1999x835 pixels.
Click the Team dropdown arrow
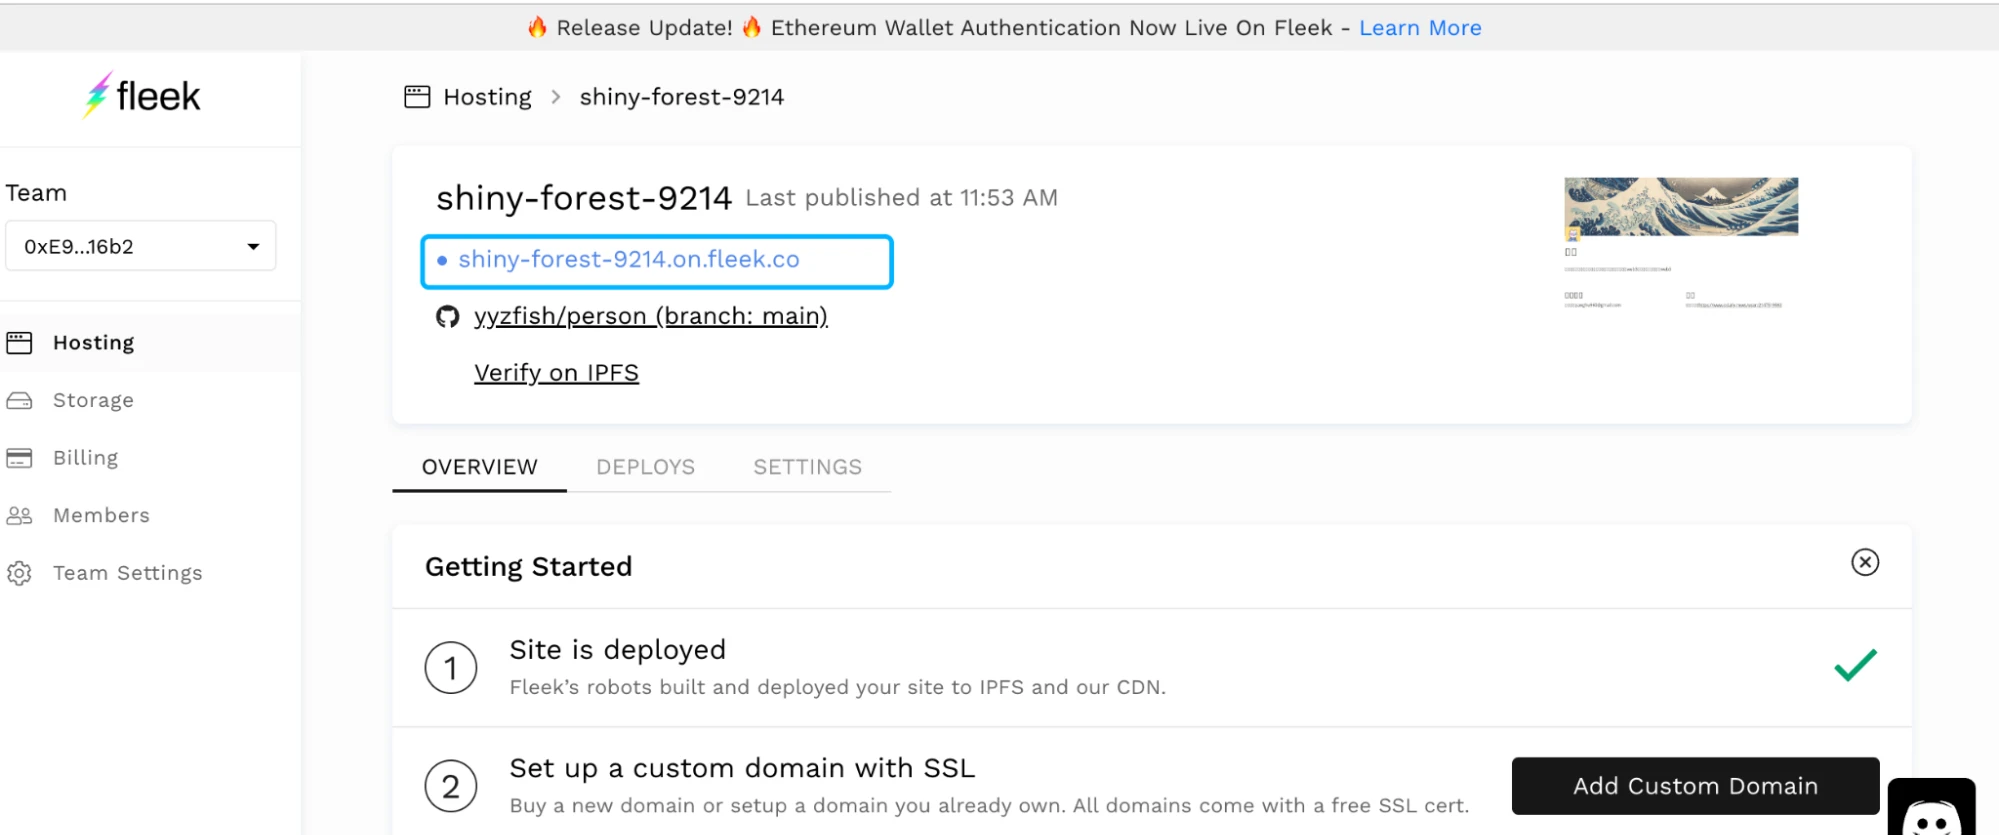(x=253, y=247)
